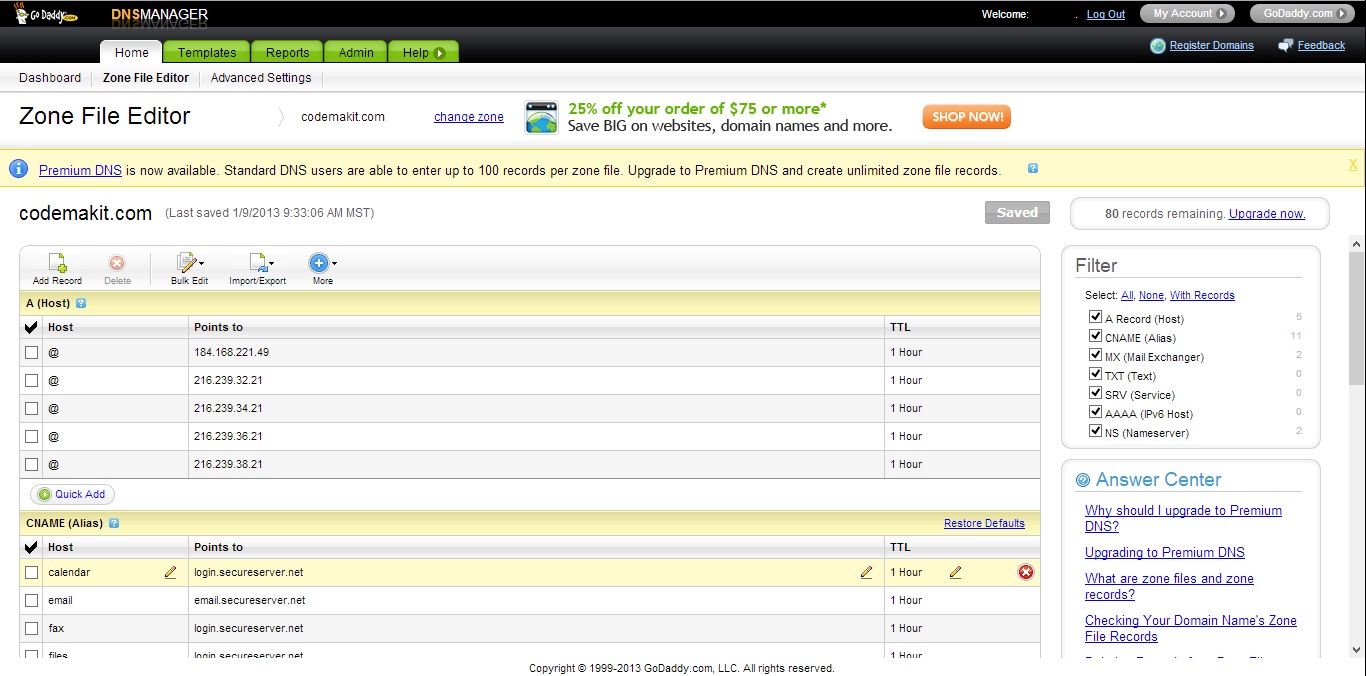The height and width of the screenshot is (676, 1366).
Task: Open the More plus icon menu
Action: (x=319, y=263)
